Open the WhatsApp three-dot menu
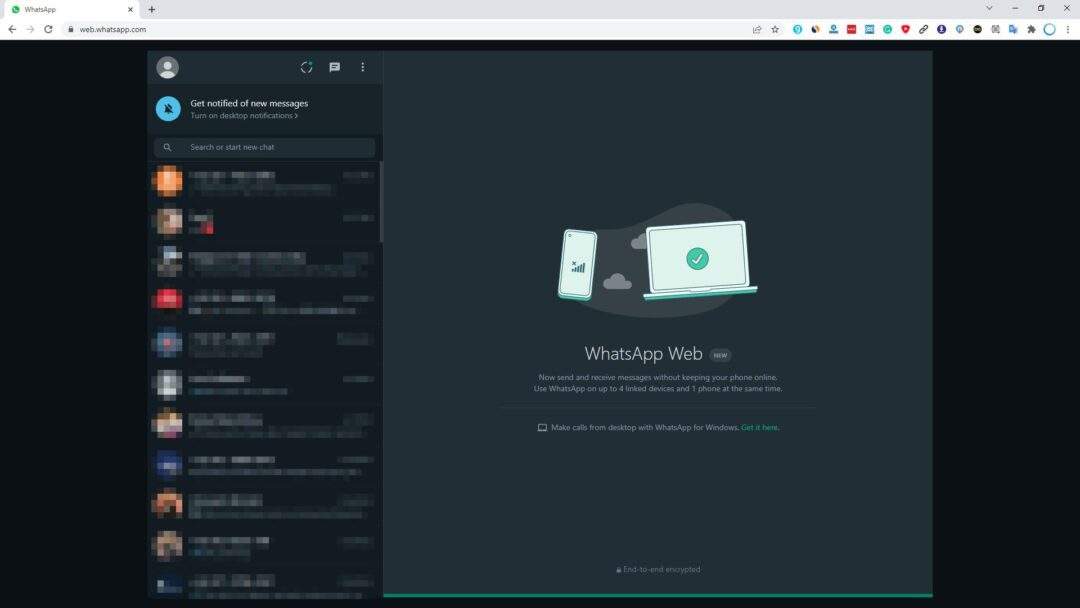Screen dimensions: 1080x608 (x=362, y=67)
